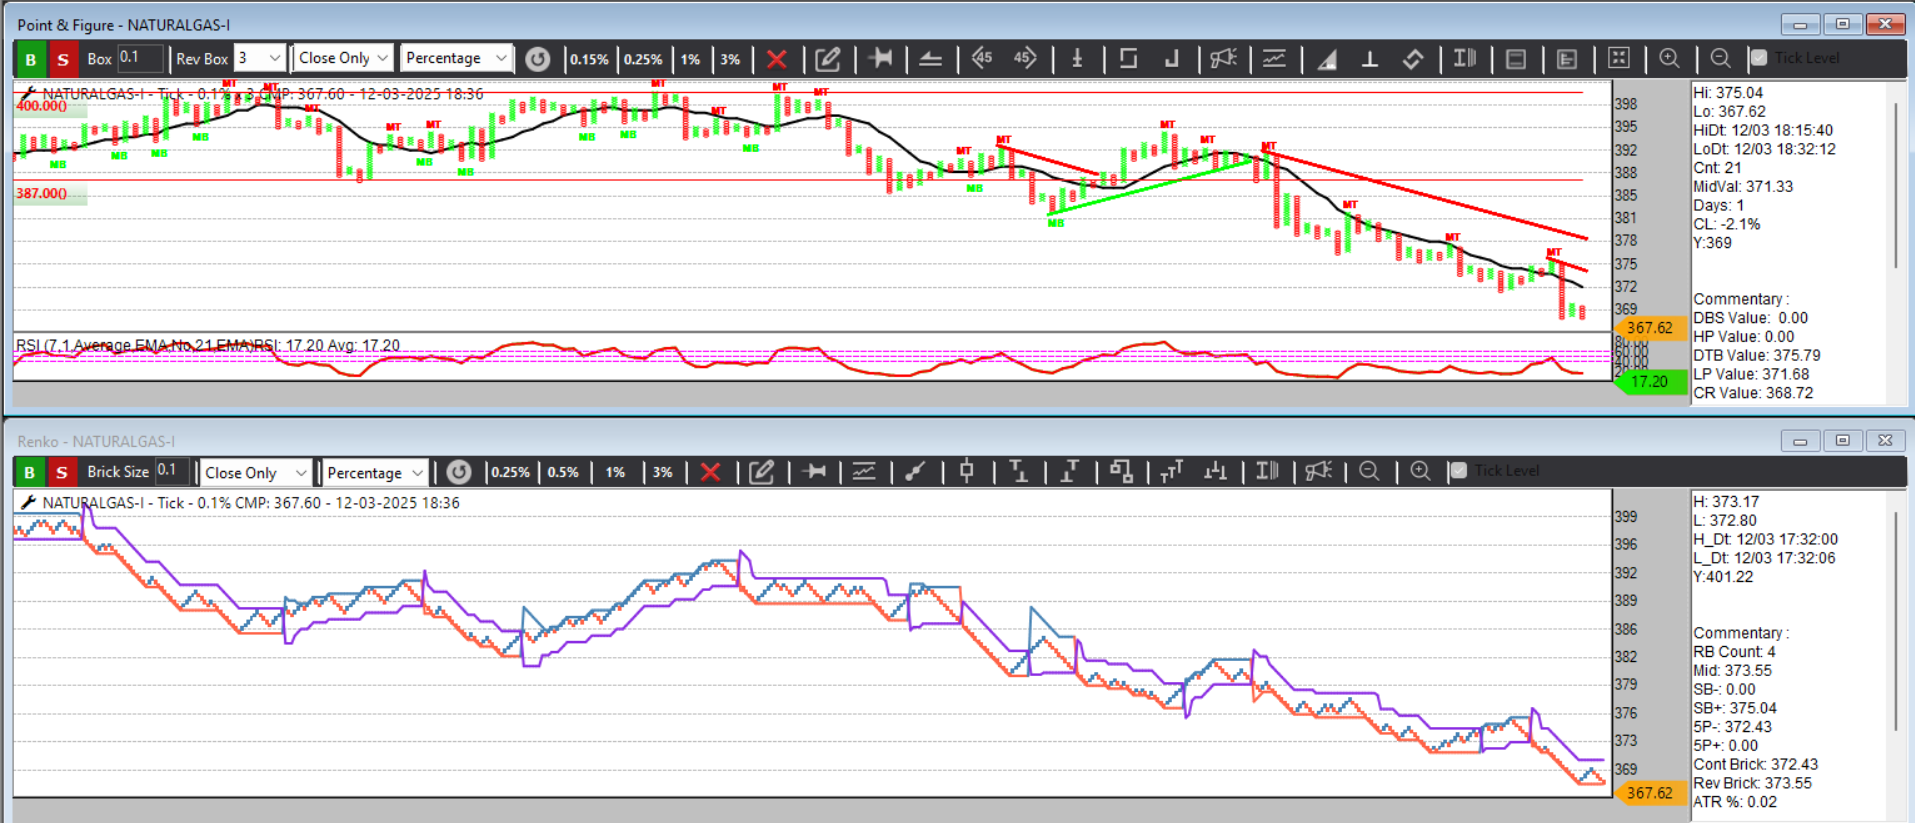Select the 0.5% brick preset
The height and width of the screenshot is (823, 1915).
pos(563,472)
